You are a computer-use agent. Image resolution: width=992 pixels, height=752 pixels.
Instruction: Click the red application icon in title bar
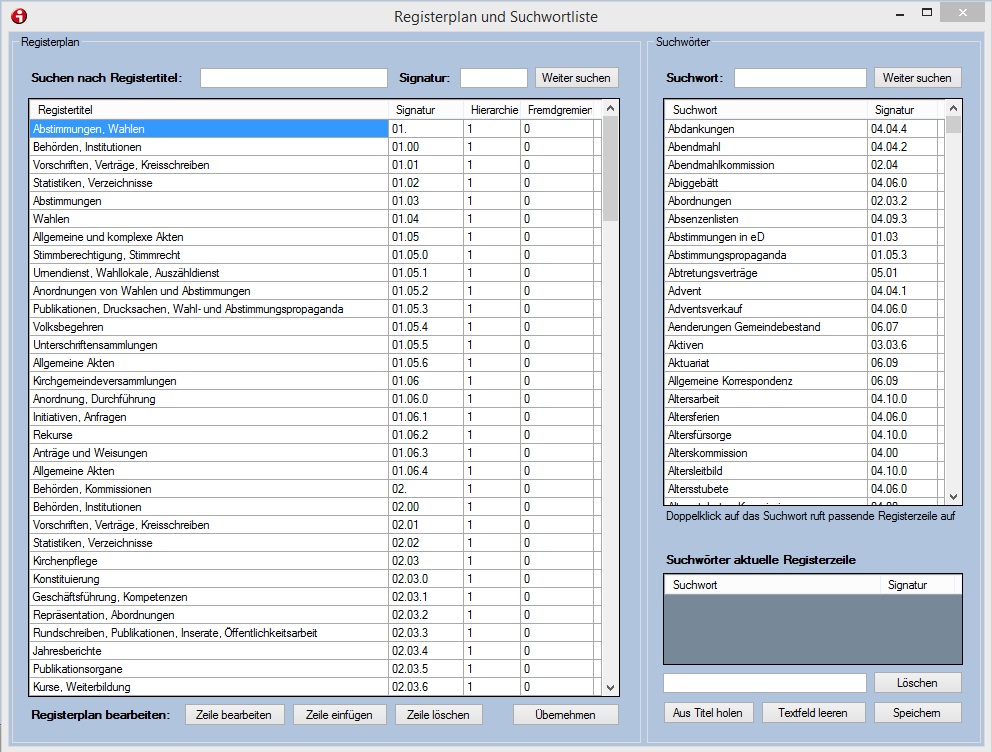pyautogui.click(x=18, y=16)
